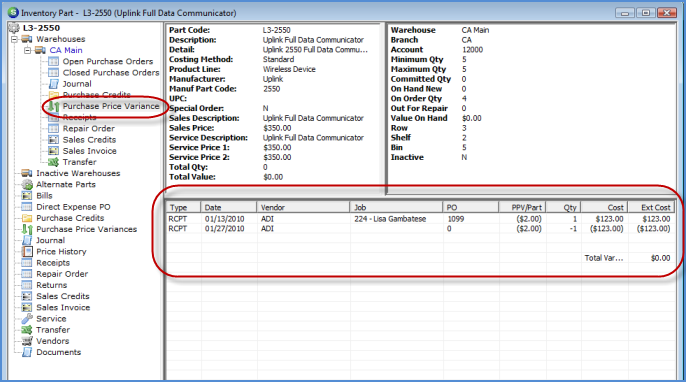The width and height of the screenshot is (686, 382).
Task: Sort by the Date column header
Action: tap(228, 207)
